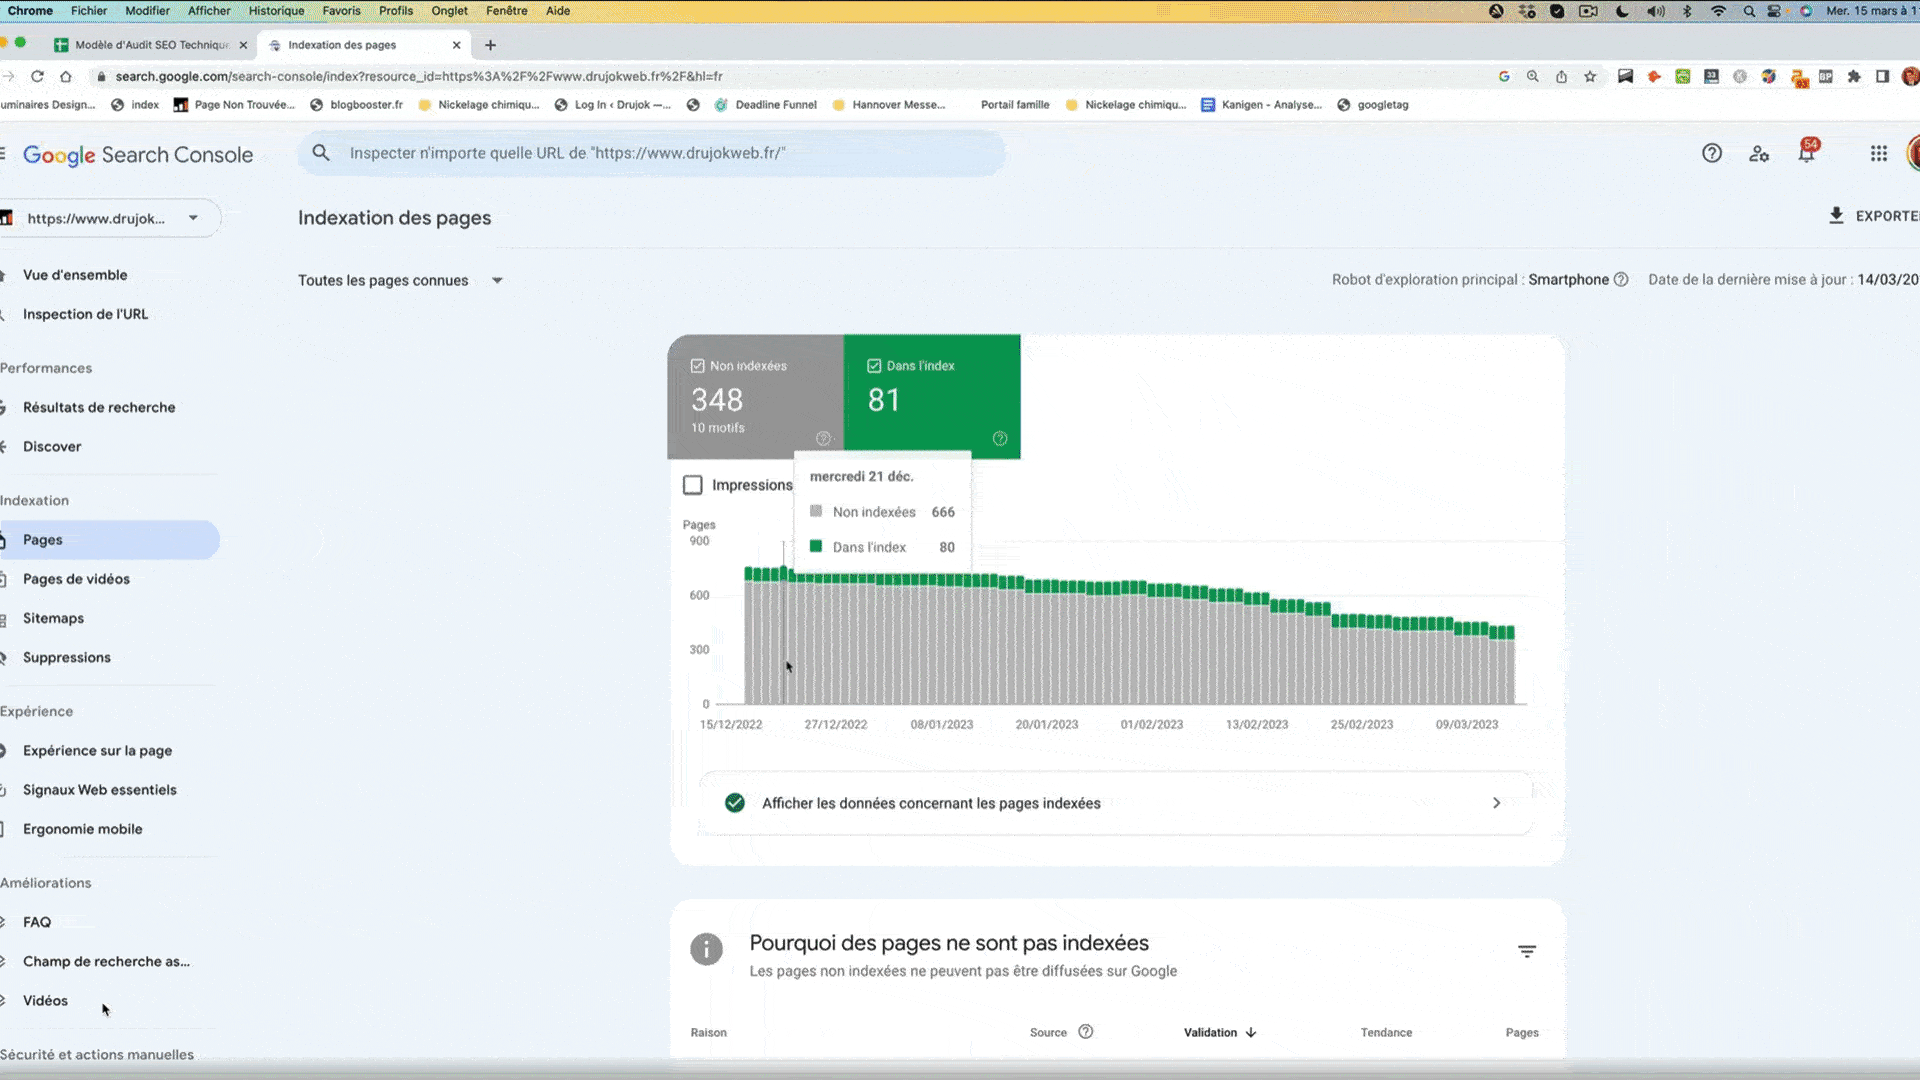Close the Indexation des pages tab
This screenshot has height=1080, width=1920.
click(456, 45)
